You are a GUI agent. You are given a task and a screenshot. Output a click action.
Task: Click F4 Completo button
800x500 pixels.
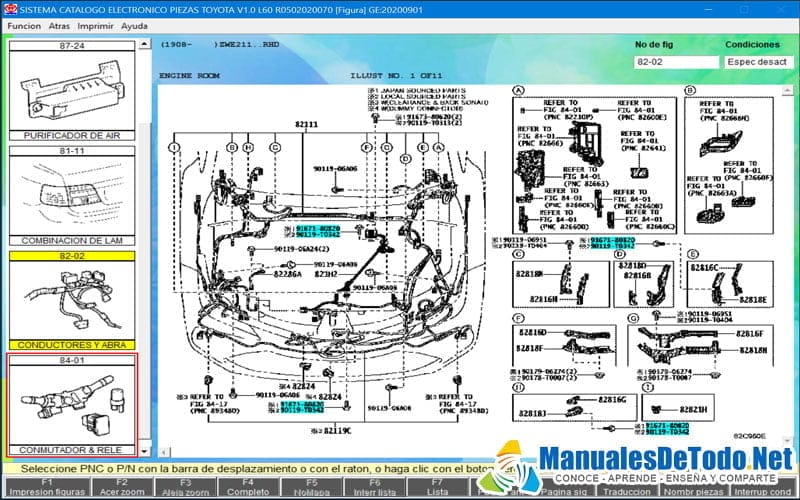click(248, 487)
